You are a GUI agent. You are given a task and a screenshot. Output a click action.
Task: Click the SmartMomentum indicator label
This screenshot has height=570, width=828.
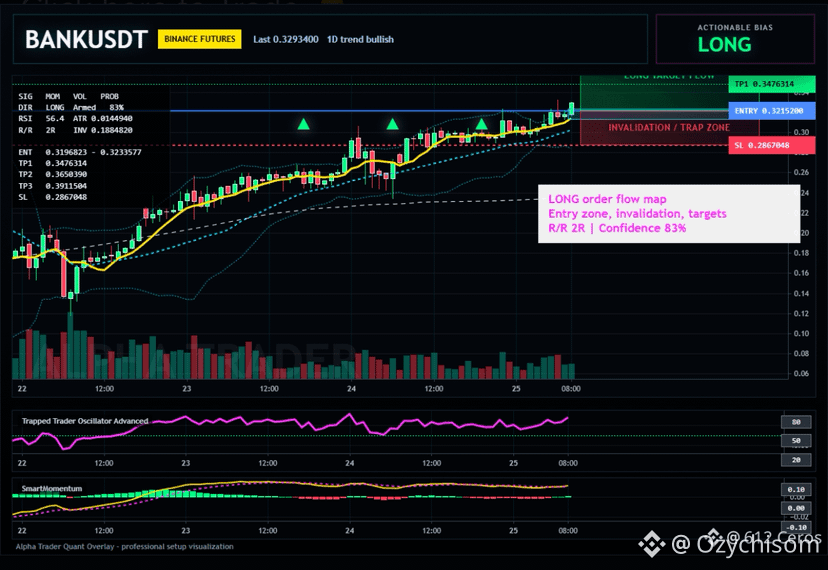pos(52,489)
